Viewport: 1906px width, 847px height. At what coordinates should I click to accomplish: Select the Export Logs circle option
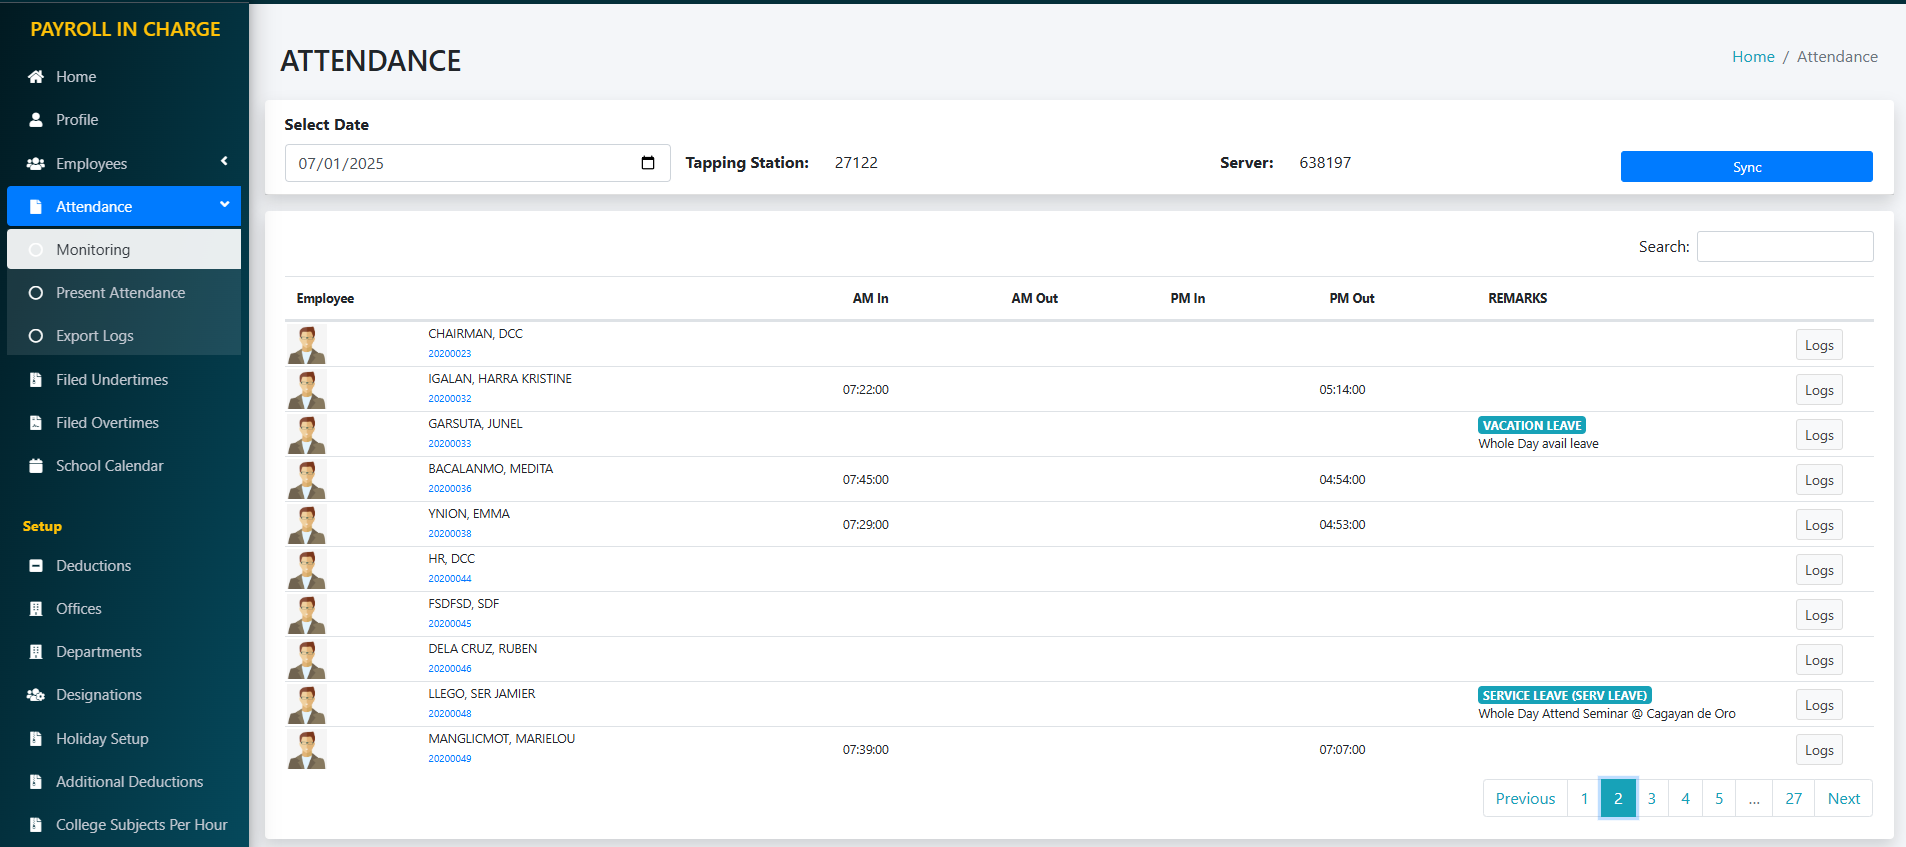(36, 336)
